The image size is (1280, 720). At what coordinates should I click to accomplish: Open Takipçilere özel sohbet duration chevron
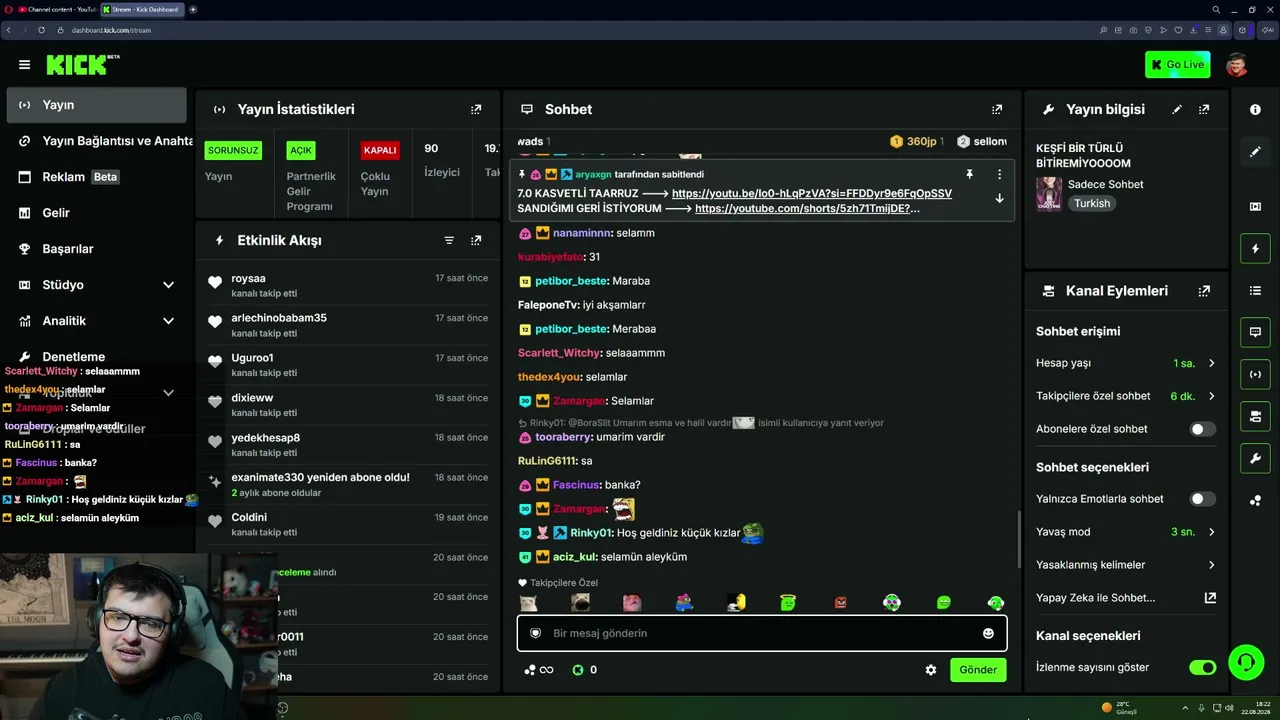(x=1212, y=396)
